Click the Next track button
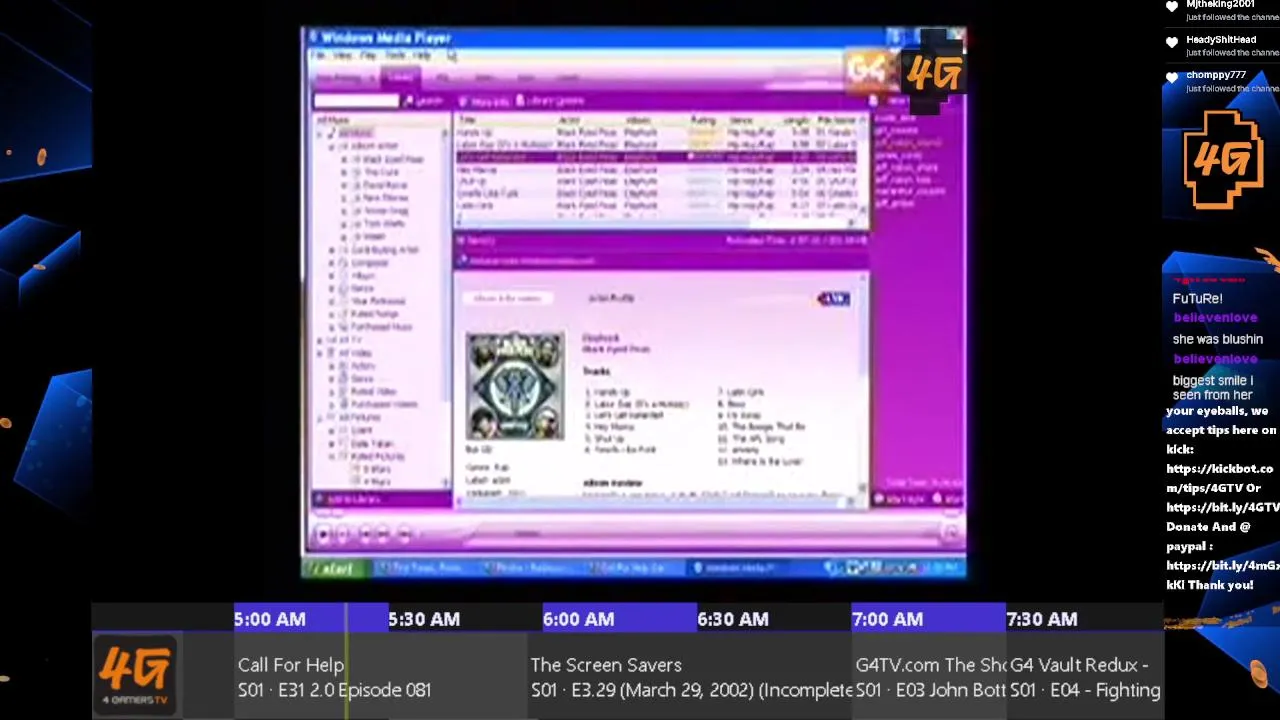This screenshot has height=720, width=1280. coord(383,536)
